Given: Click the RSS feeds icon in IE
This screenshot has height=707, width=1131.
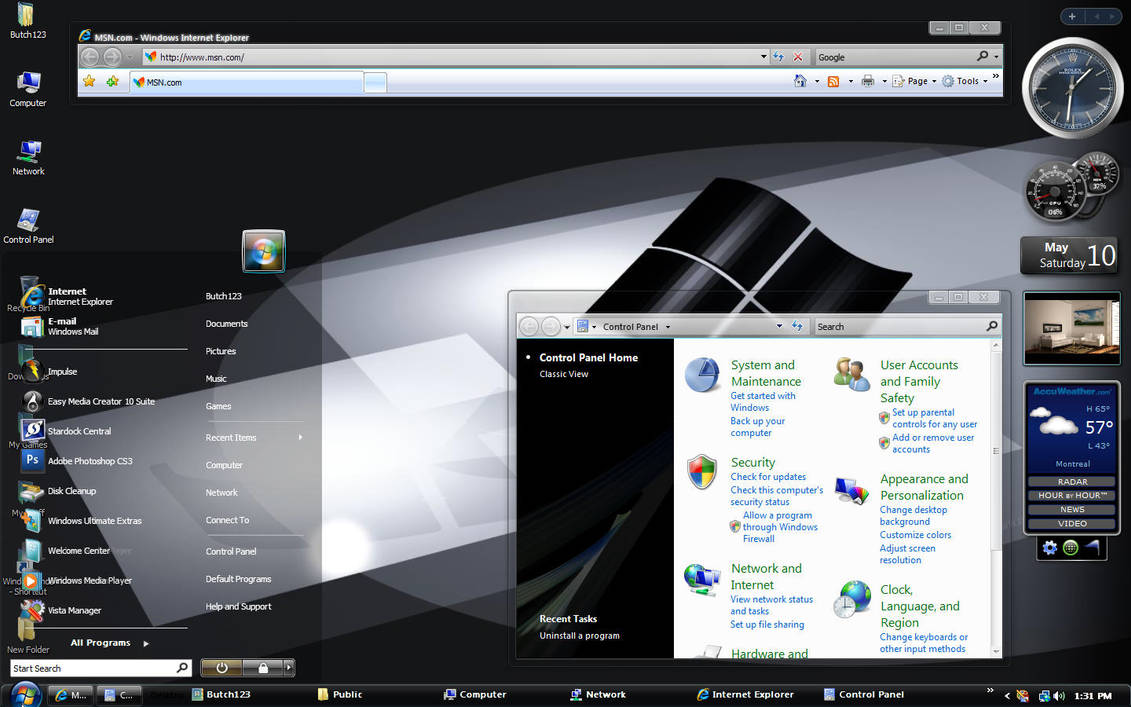Looking at the screenshot, I should tap(833, 81).
